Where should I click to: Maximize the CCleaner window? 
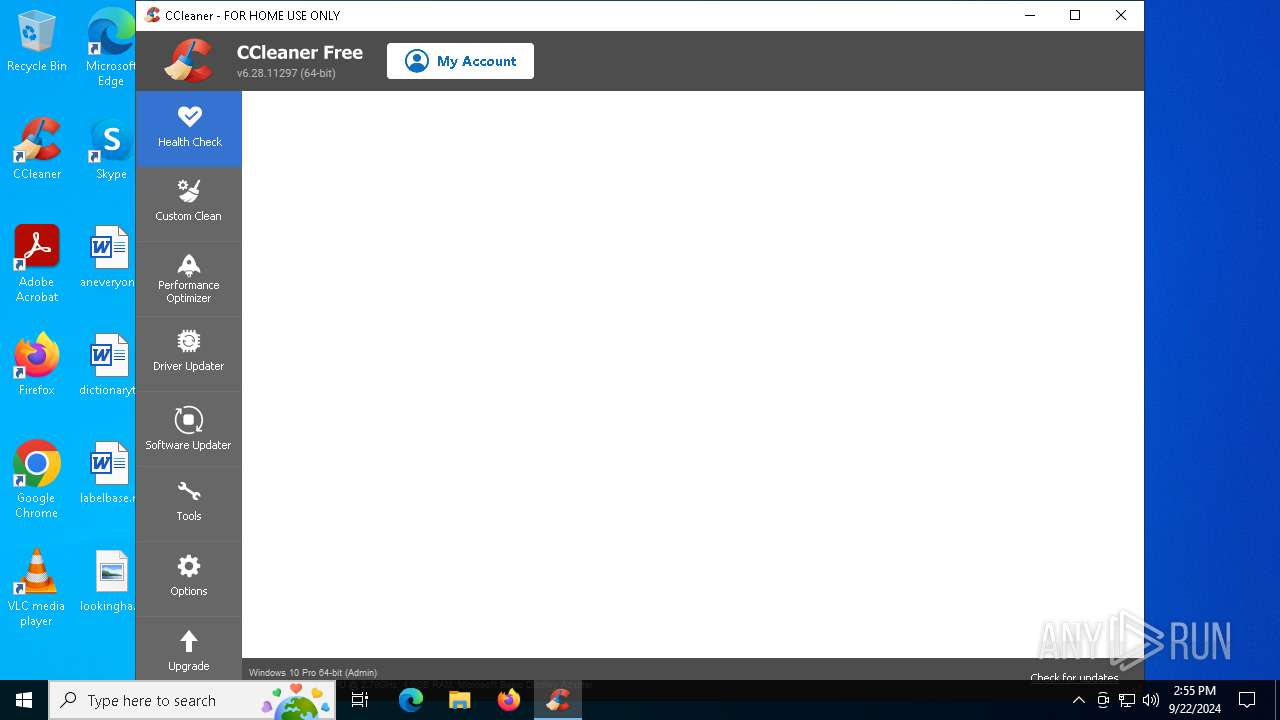coord(1075,15)
